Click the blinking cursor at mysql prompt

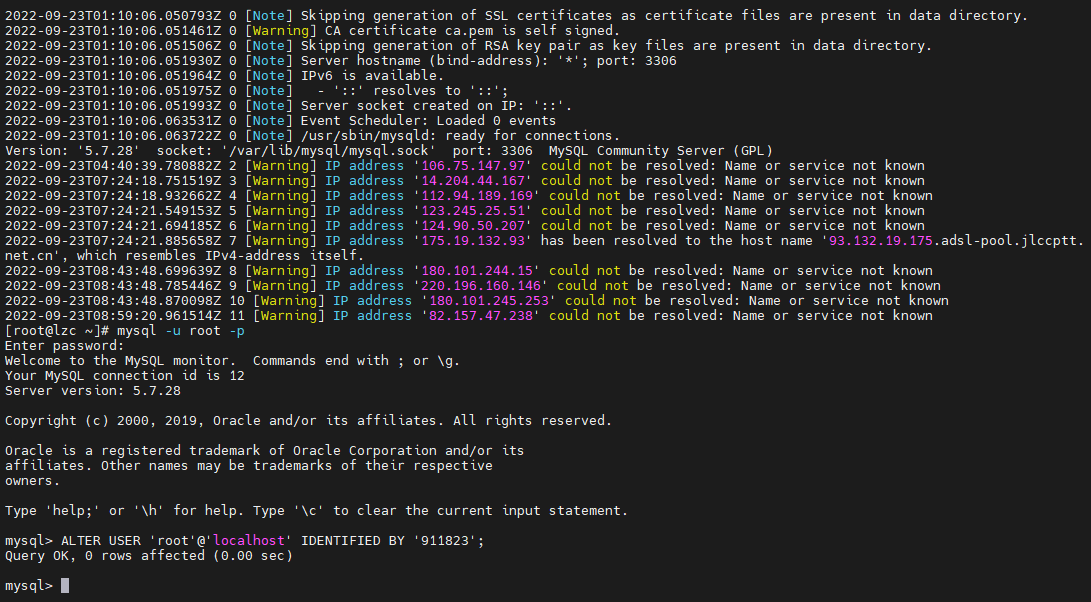(65, 585)
